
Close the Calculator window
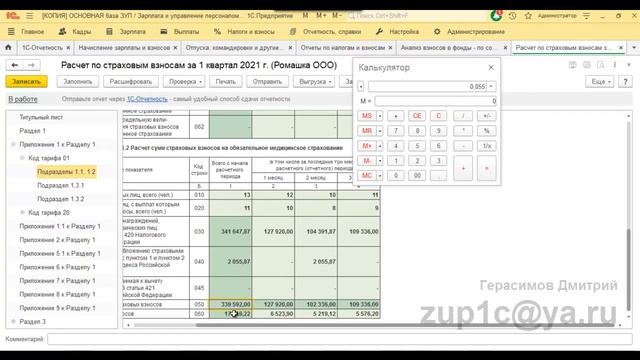[491, 67]
